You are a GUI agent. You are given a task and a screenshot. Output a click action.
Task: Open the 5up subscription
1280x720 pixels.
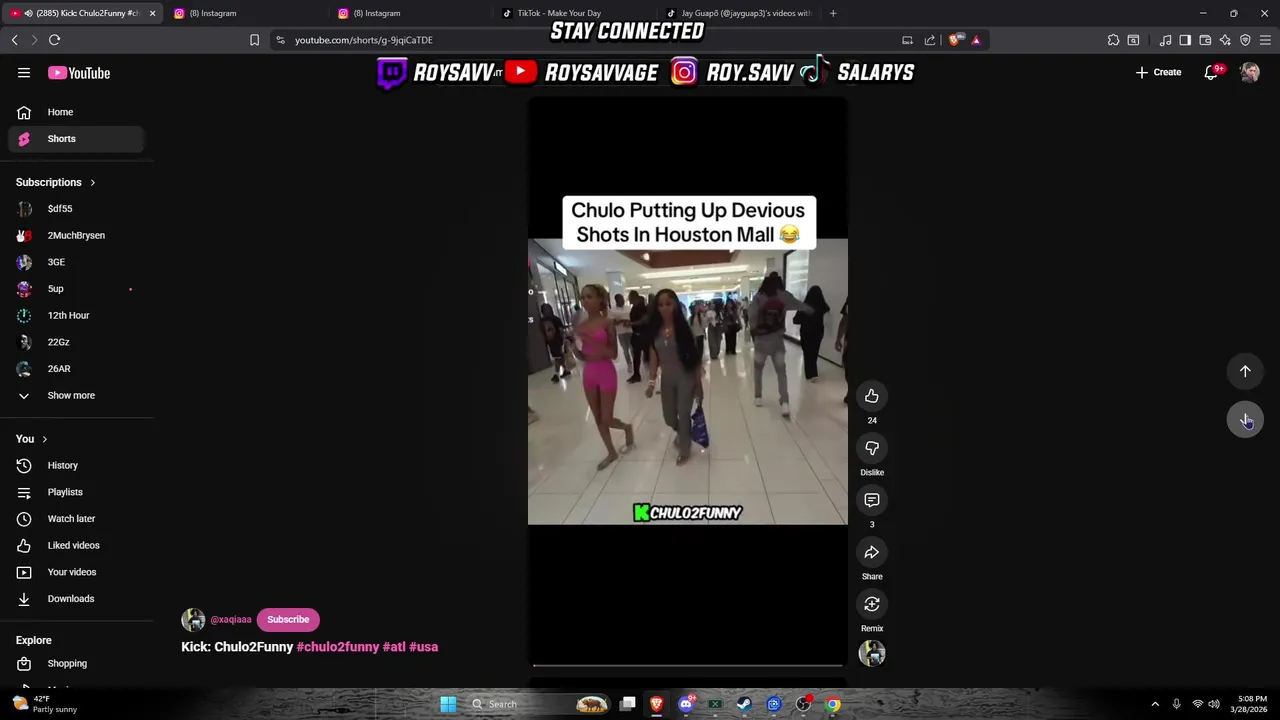(76, 289)
